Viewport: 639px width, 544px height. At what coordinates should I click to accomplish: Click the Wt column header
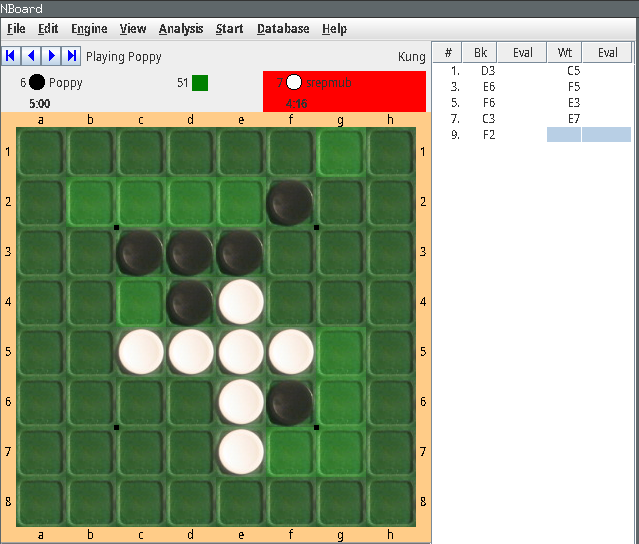[564, 52]
